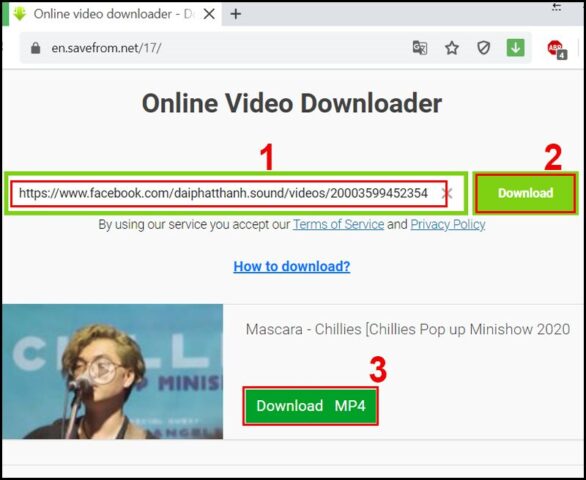Click the Online Video Downloader heading
This screenshot has height=480, width=586.
click(x=292, y=103)
